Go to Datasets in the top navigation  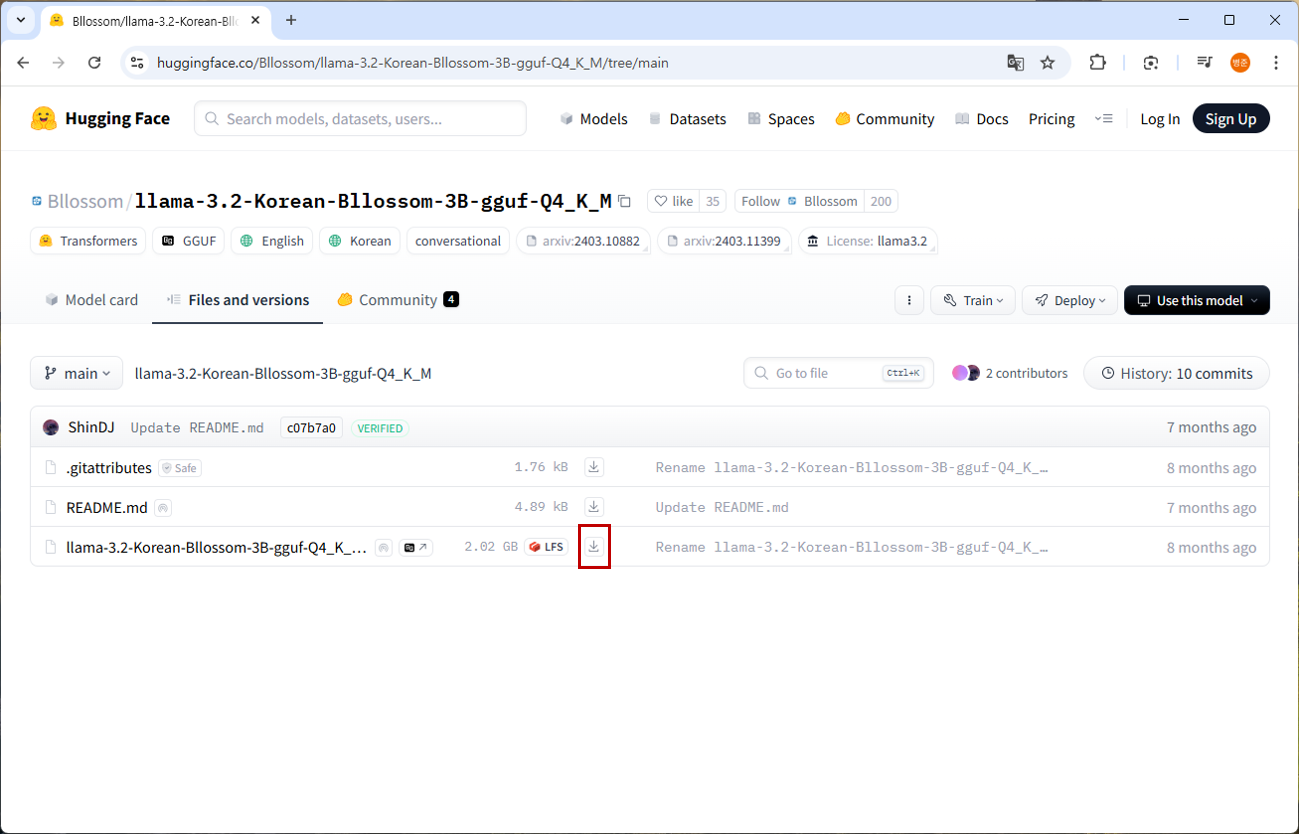tap(687, 119)
